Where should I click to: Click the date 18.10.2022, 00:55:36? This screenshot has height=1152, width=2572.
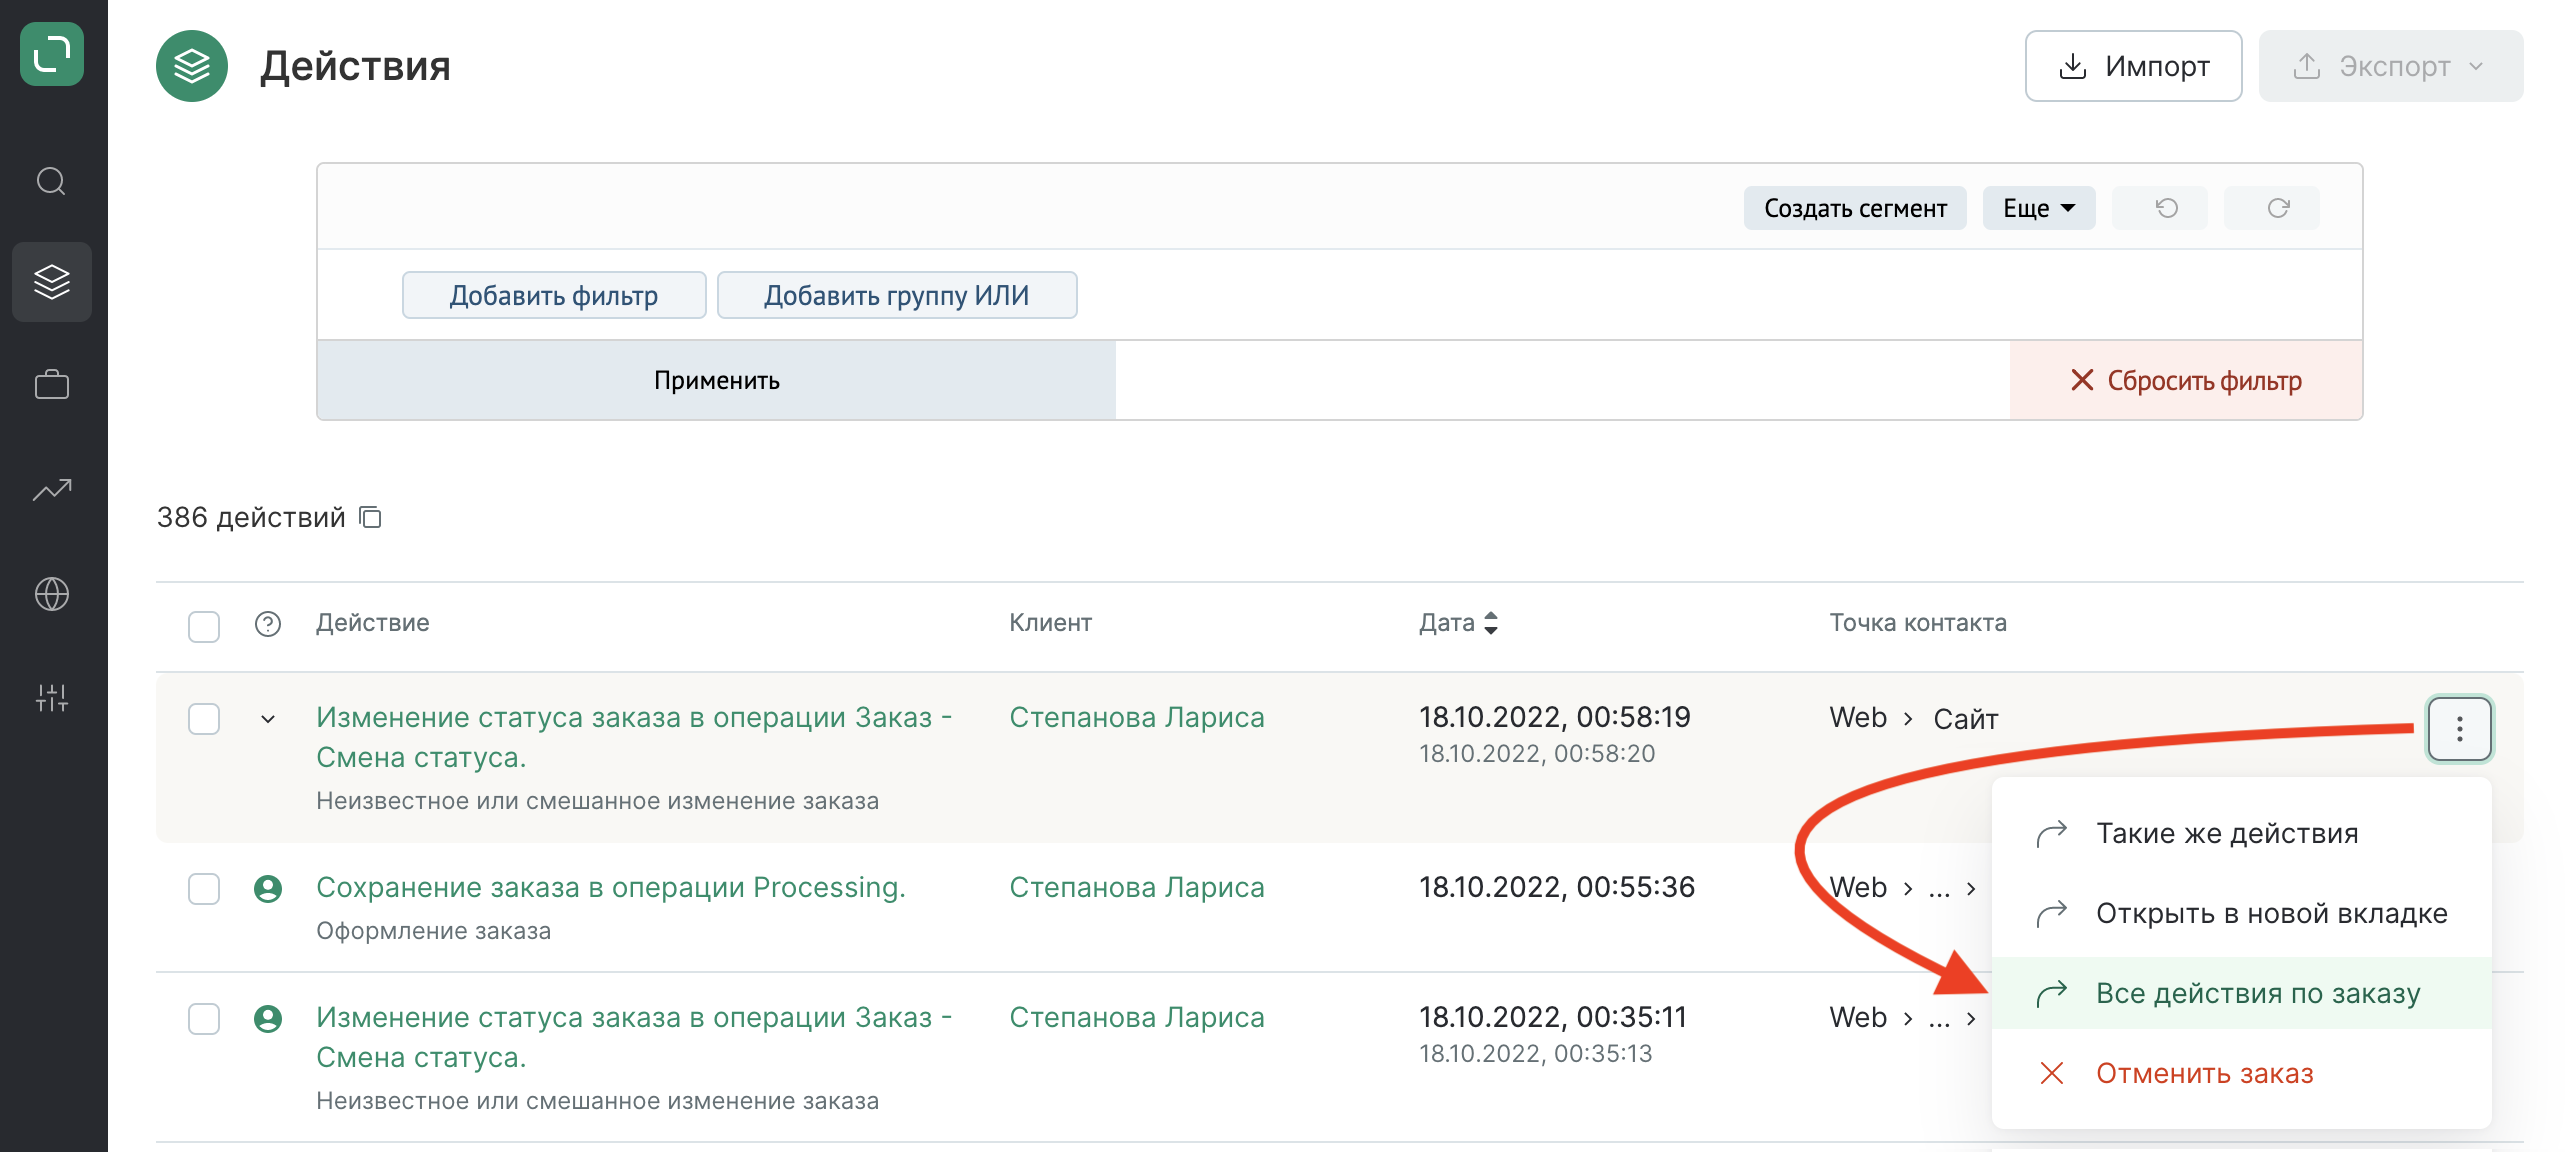click(1557, 887)
